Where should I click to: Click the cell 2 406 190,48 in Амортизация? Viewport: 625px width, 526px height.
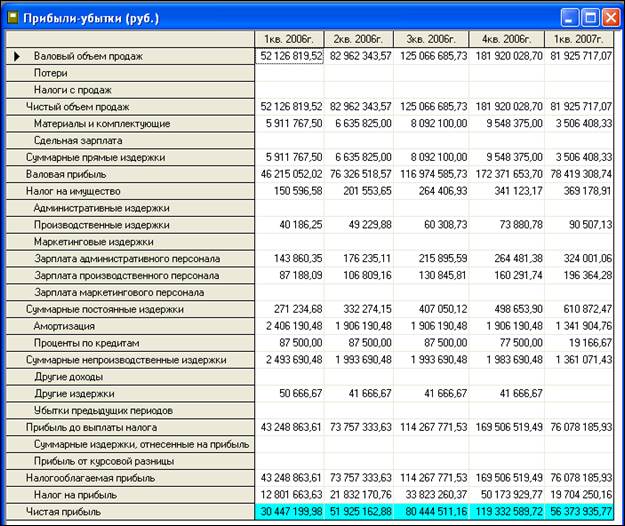[289, 326]
